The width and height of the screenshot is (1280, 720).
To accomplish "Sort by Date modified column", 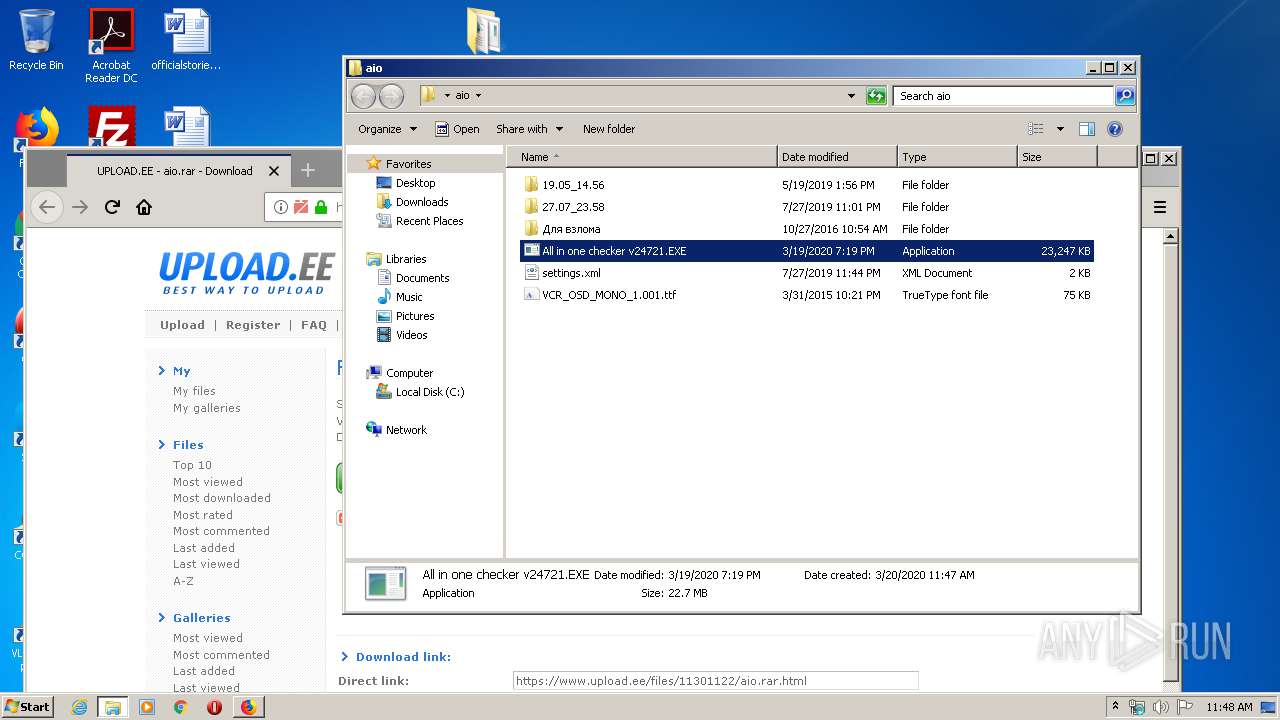I will tap(837, 157).
